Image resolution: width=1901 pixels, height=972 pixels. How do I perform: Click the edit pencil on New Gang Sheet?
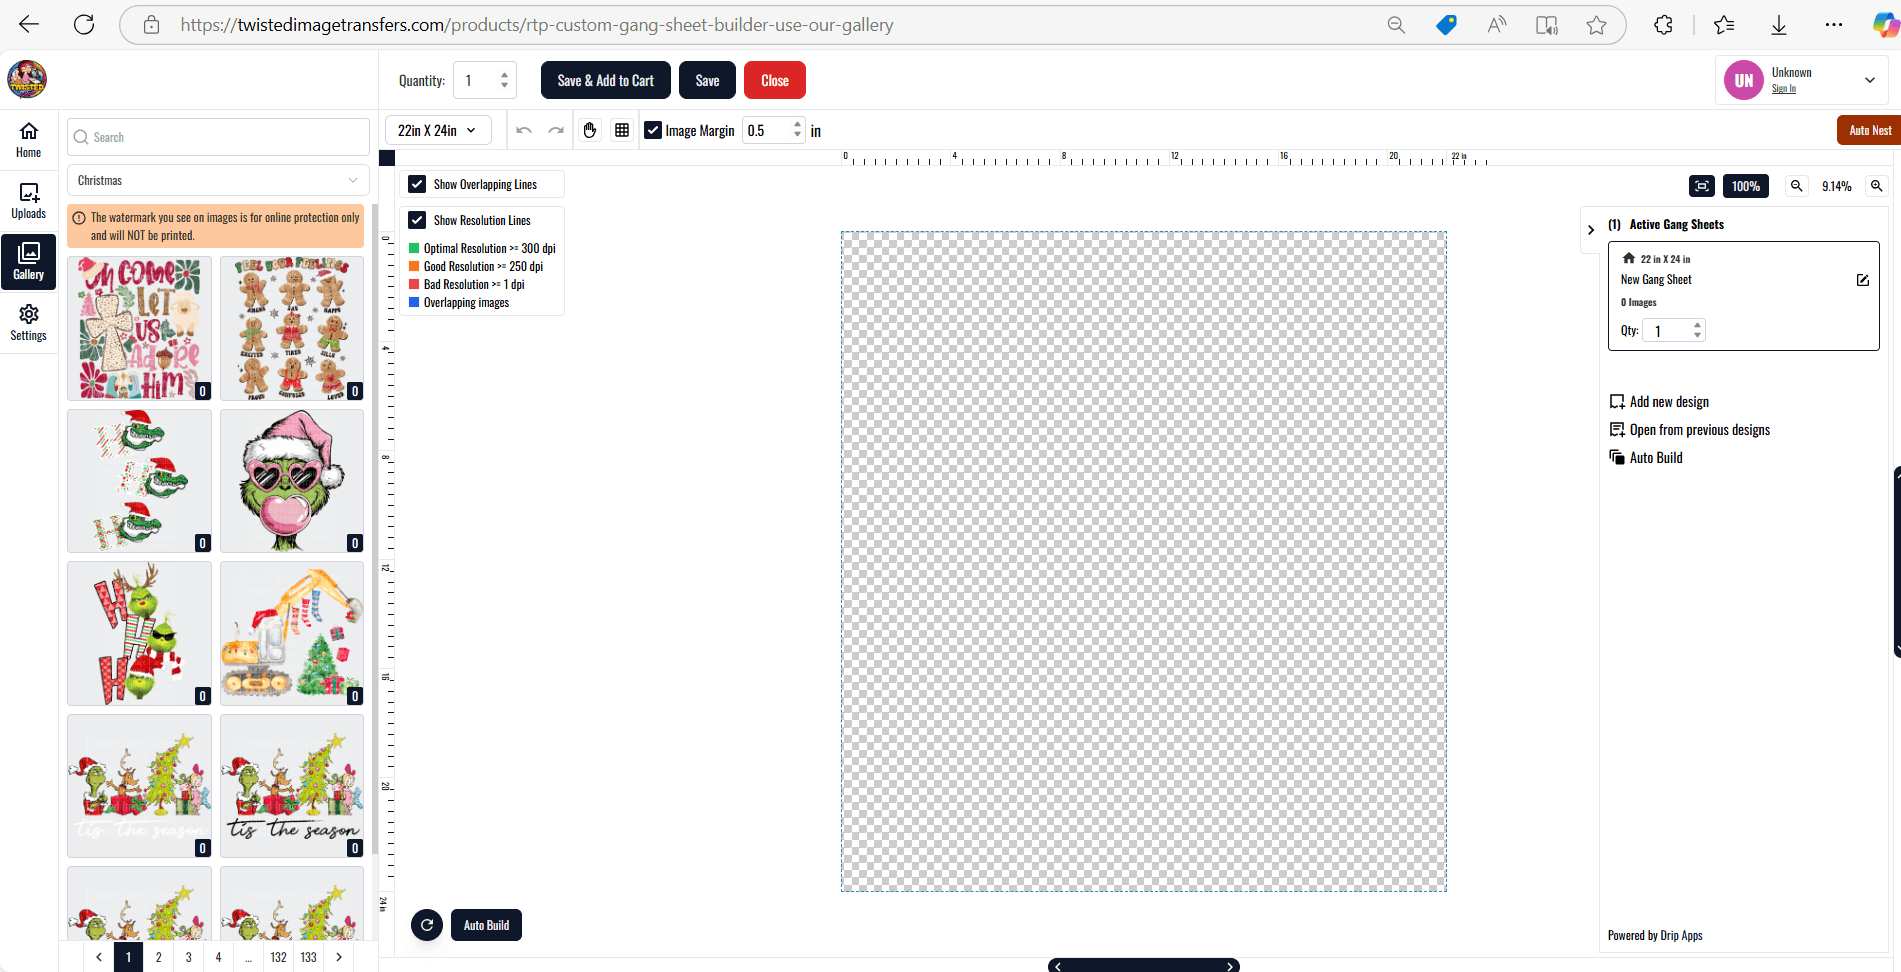[1862, 280]
